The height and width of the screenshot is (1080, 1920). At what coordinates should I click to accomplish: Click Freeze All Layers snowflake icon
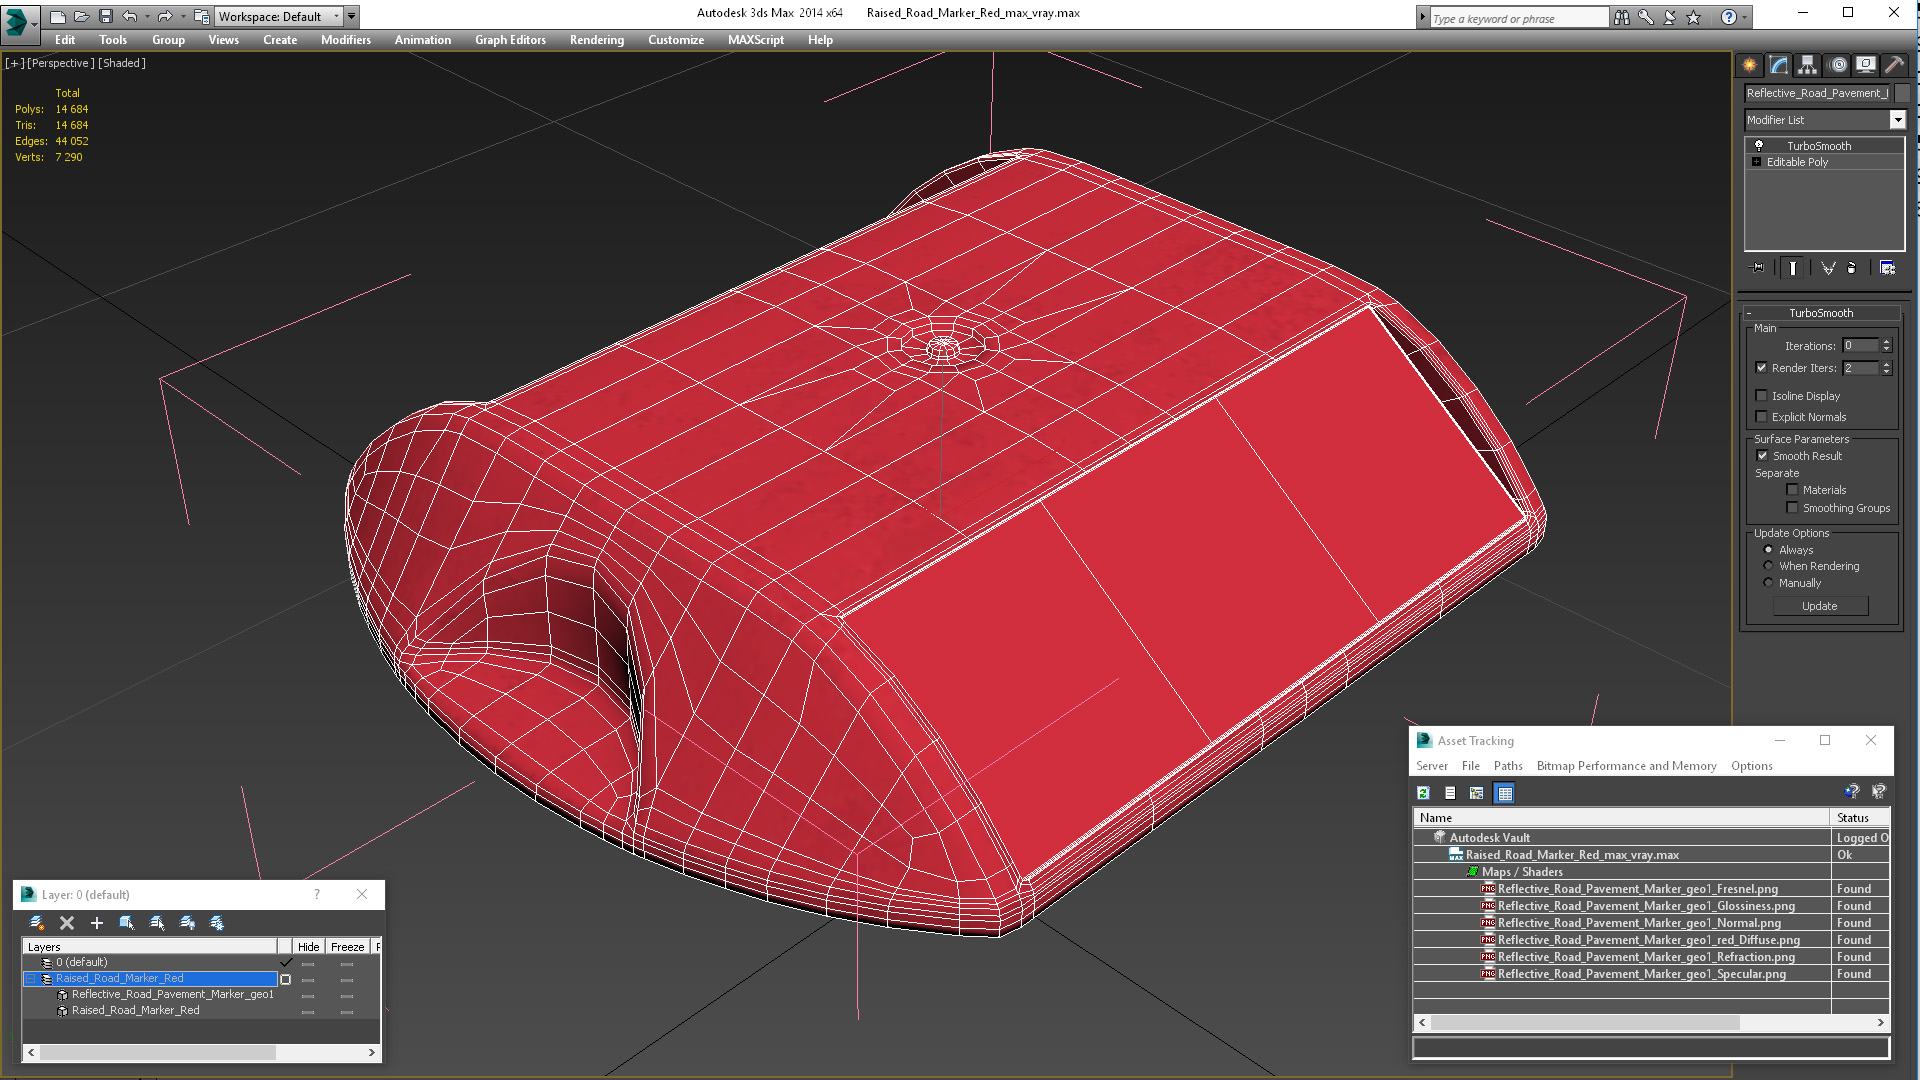(x=217, y=923)
